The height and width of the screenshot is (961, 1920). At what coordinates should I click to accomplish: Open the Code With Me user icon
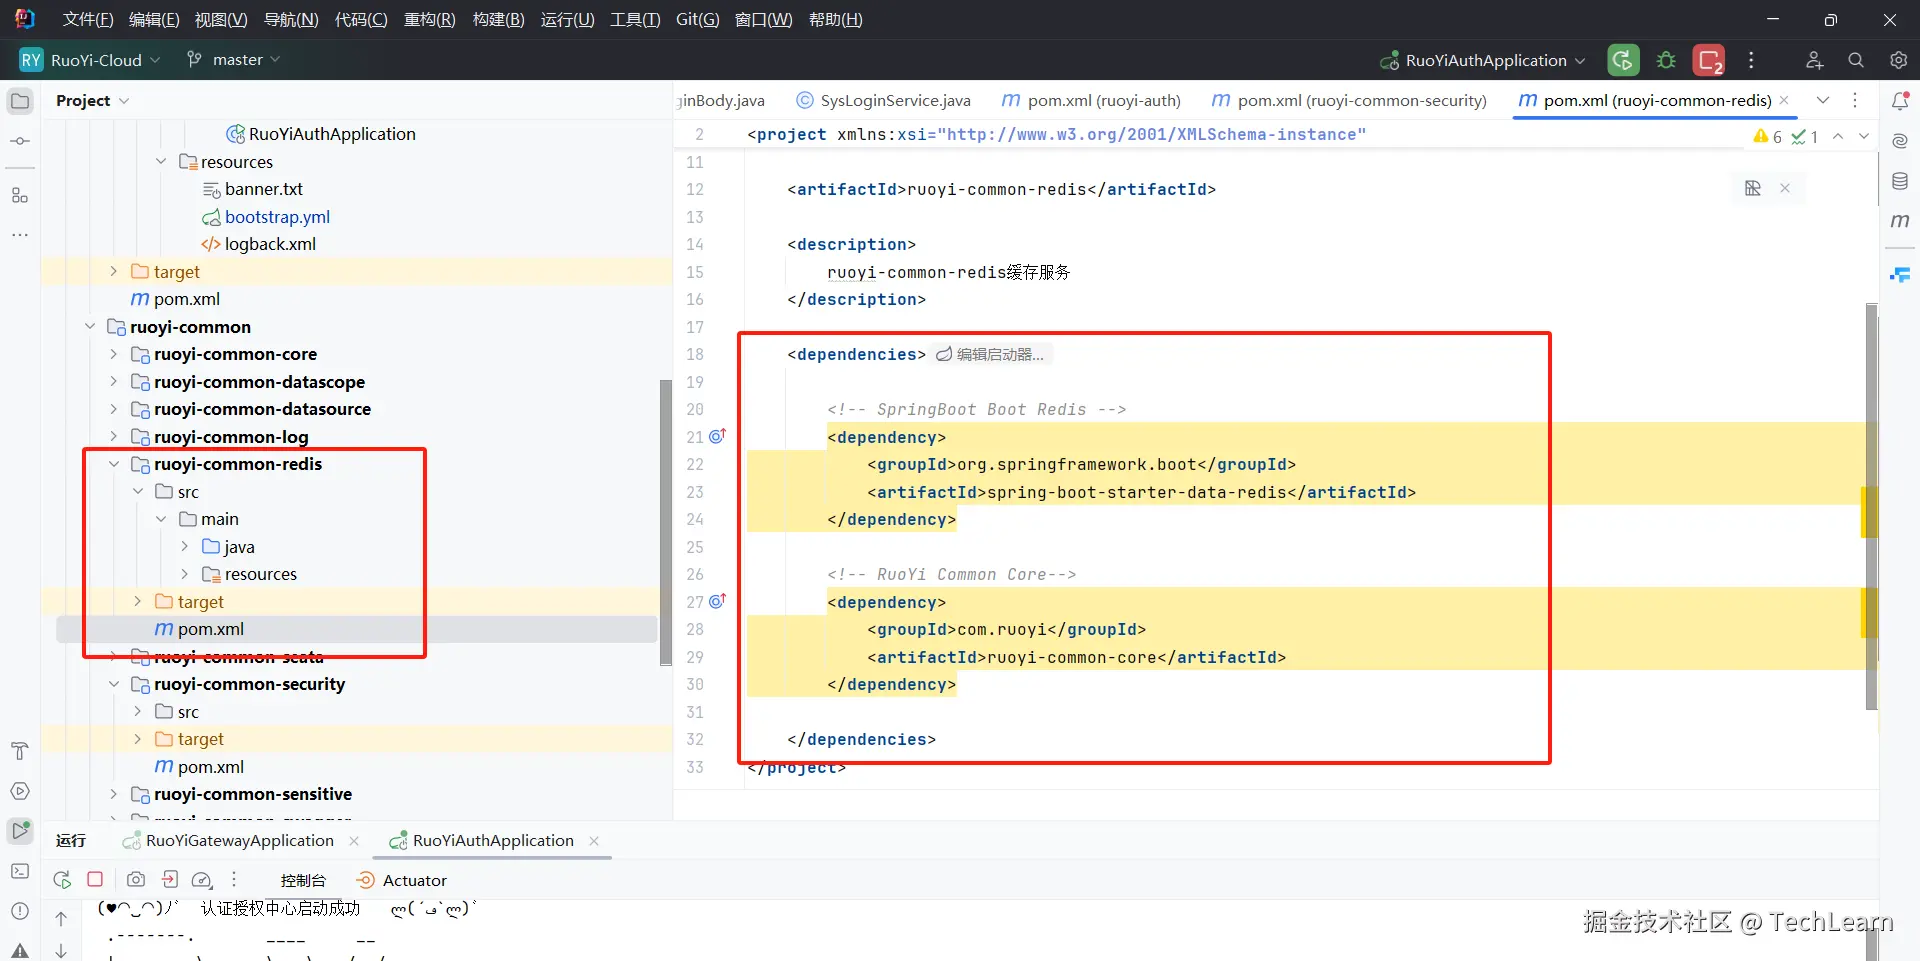tap(1814, 60)
